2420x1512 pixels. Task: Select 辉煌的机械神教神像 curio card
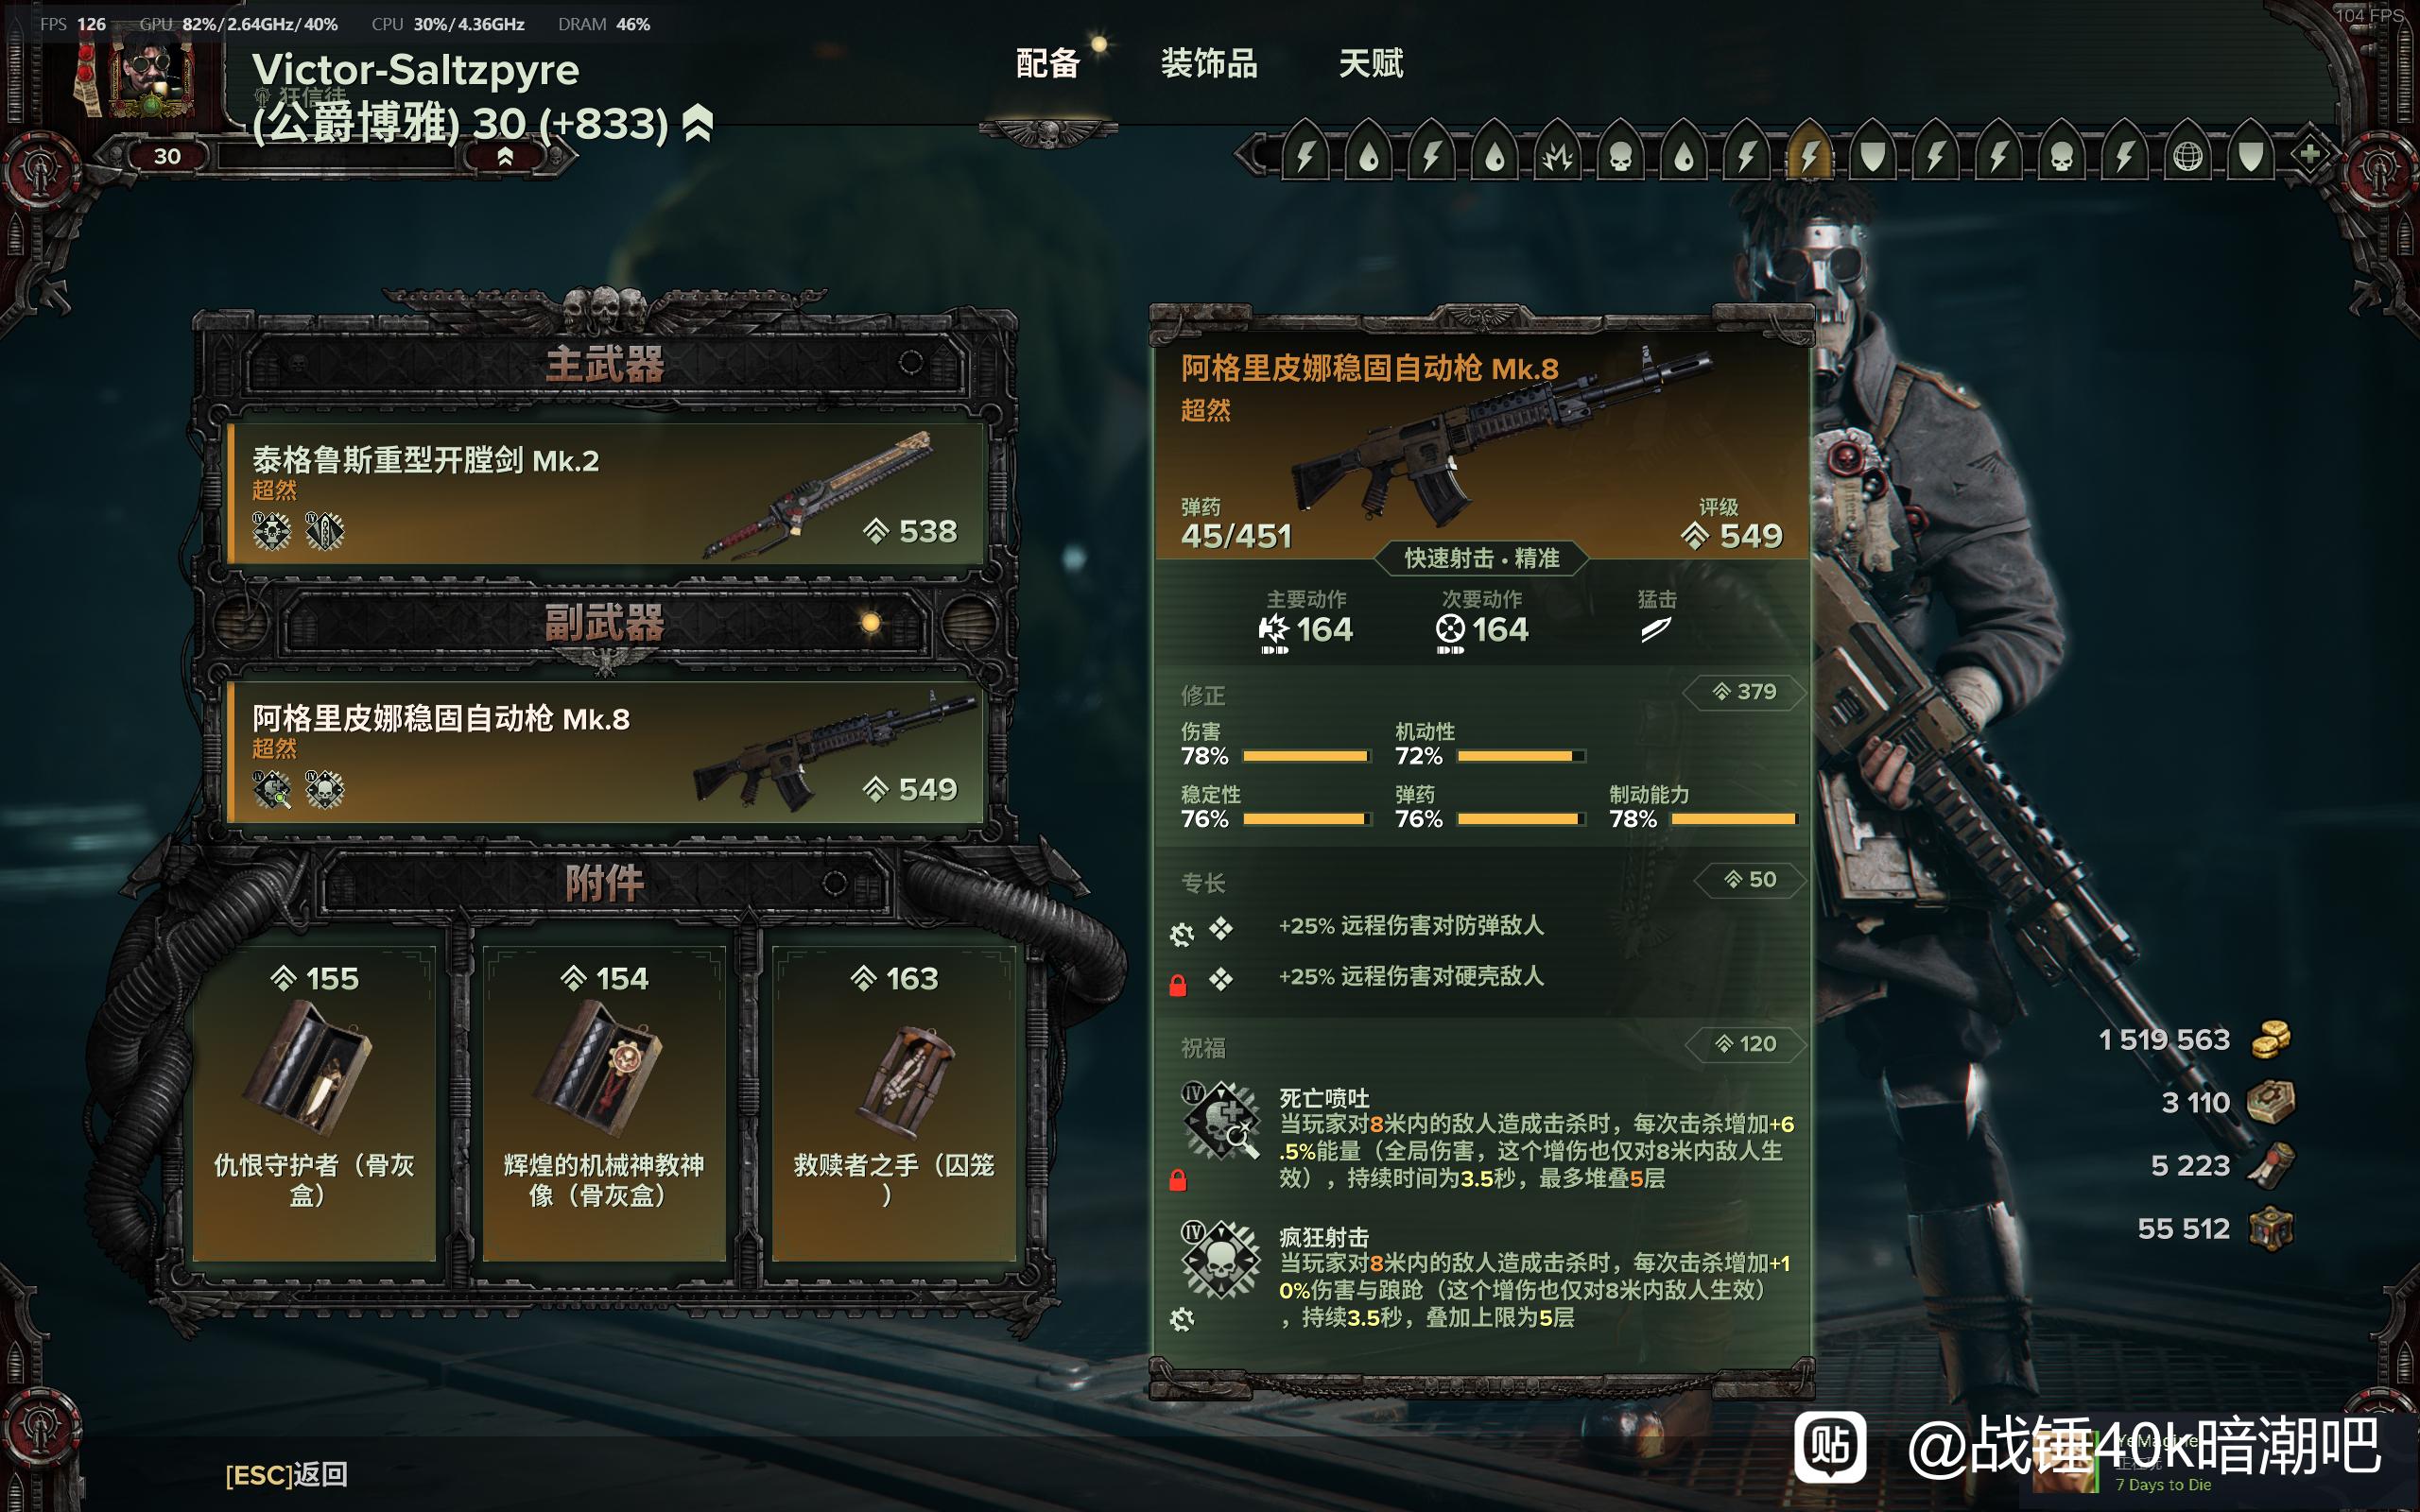pos(604,1103)
